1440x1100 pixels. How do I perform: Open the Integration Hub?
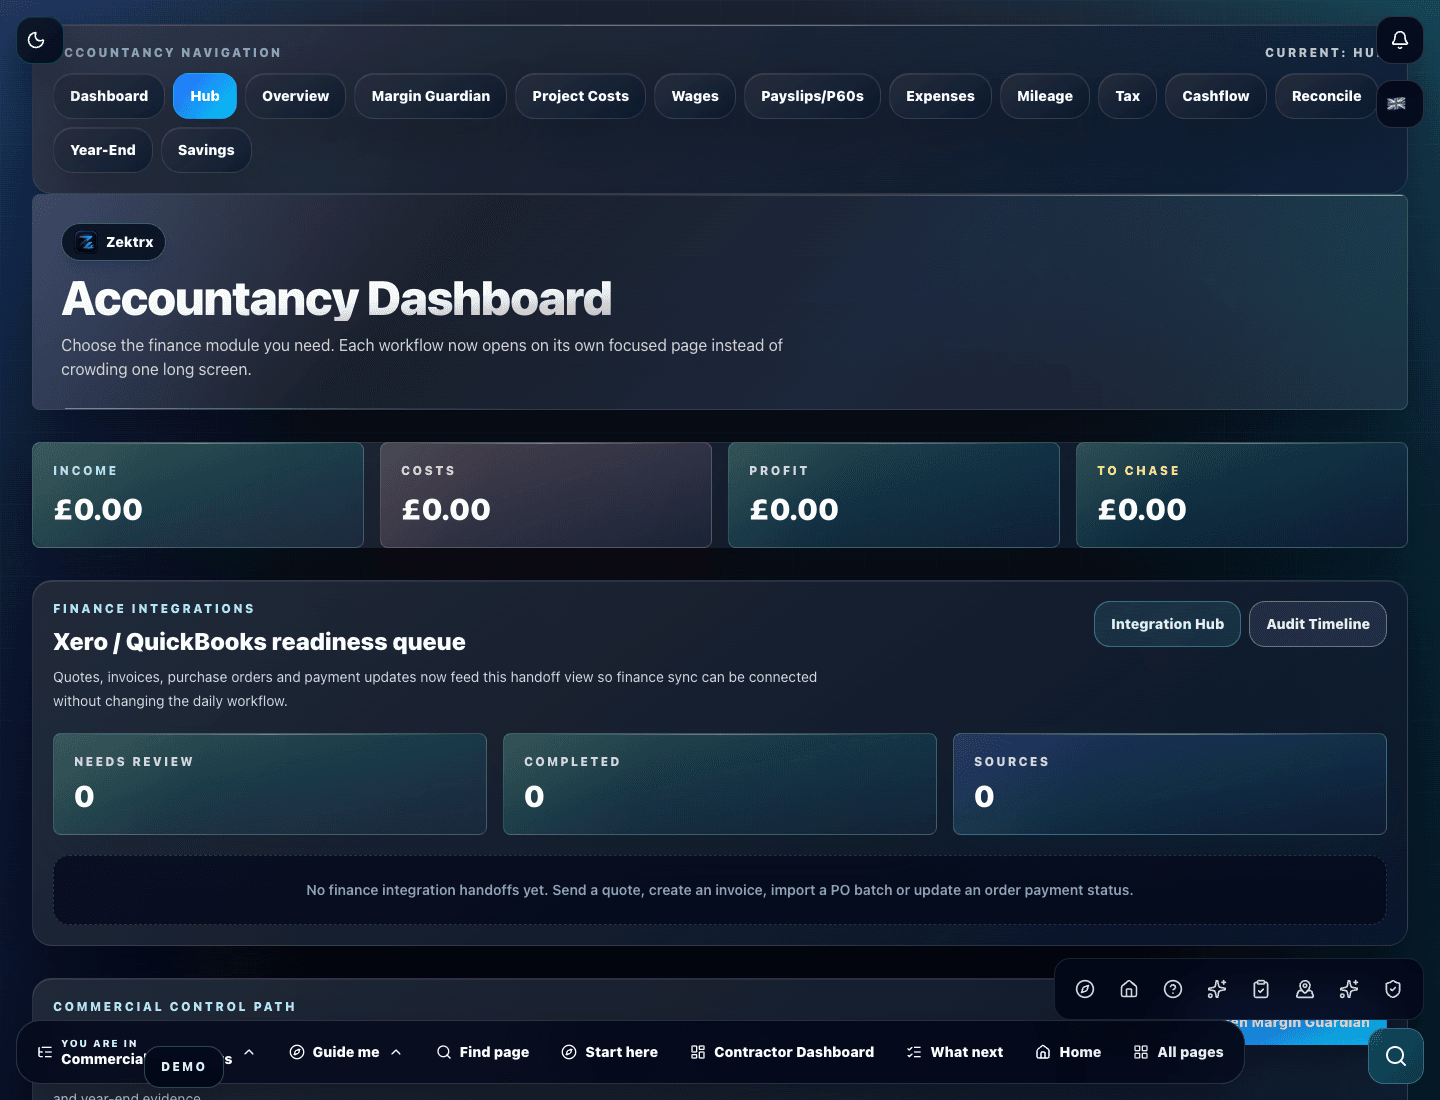tap(1167, 624)
